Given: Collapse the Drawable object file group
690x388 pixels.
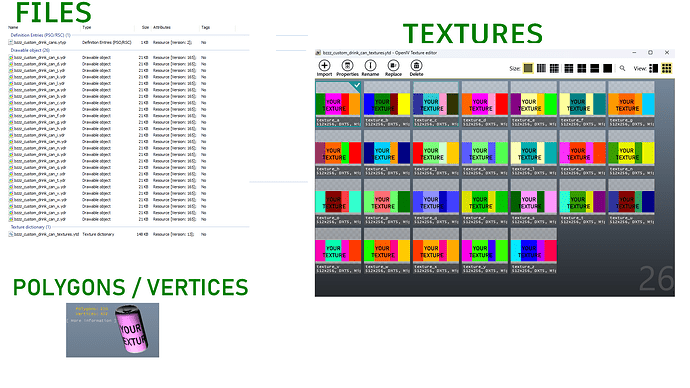Looking at the screenshot, I should 30,50.
